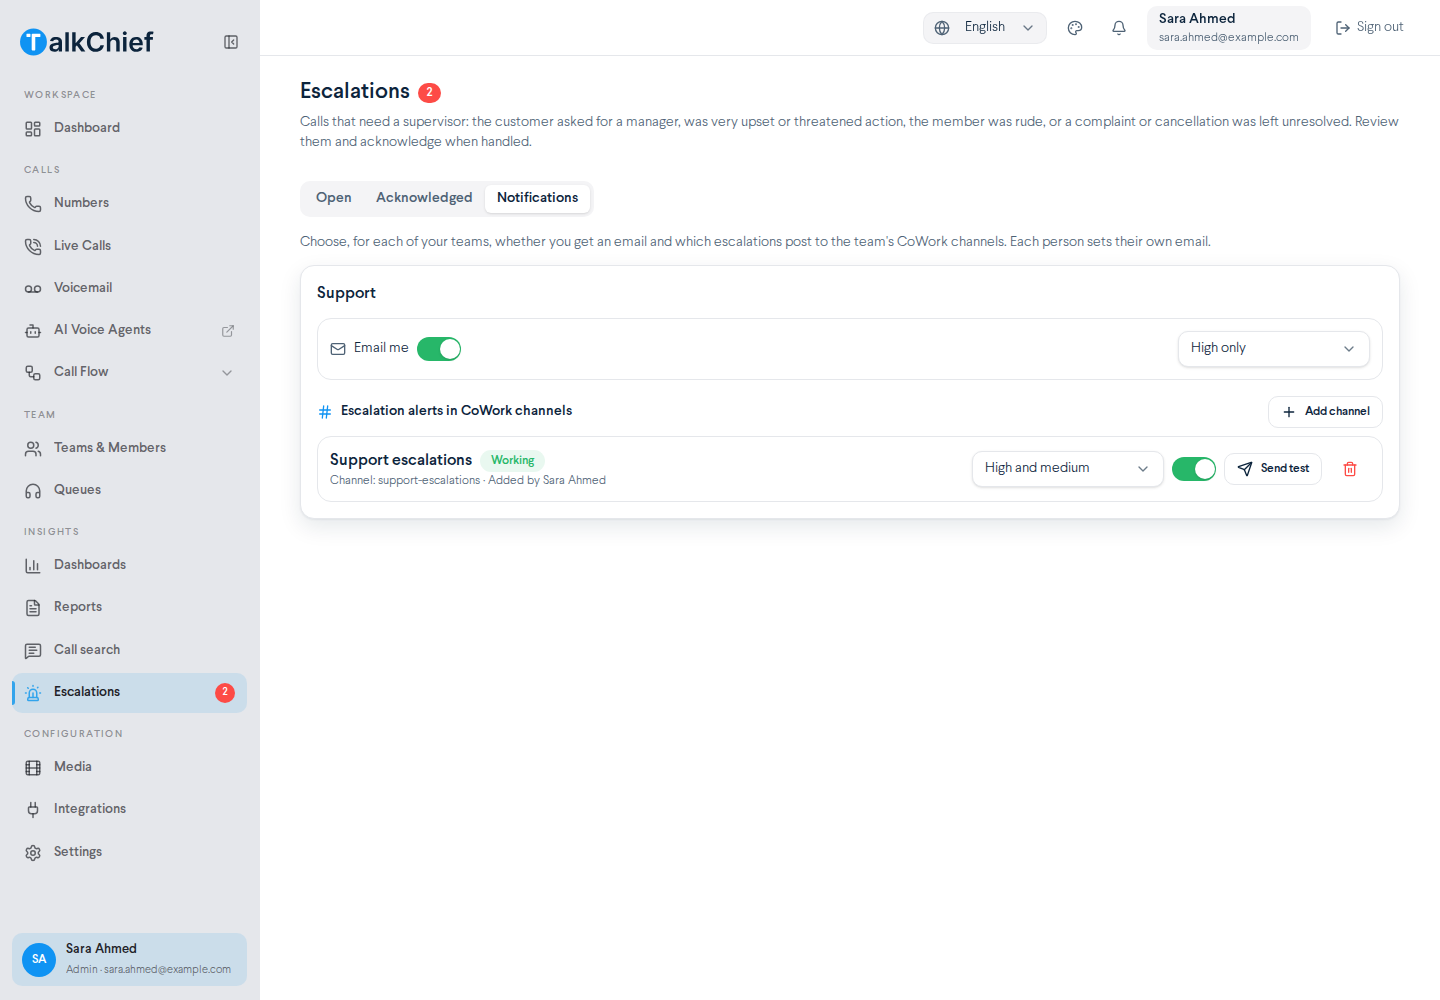Go to Numbers page
Viewport: 1440px width, 1000px height.
[x=130, y=203]
